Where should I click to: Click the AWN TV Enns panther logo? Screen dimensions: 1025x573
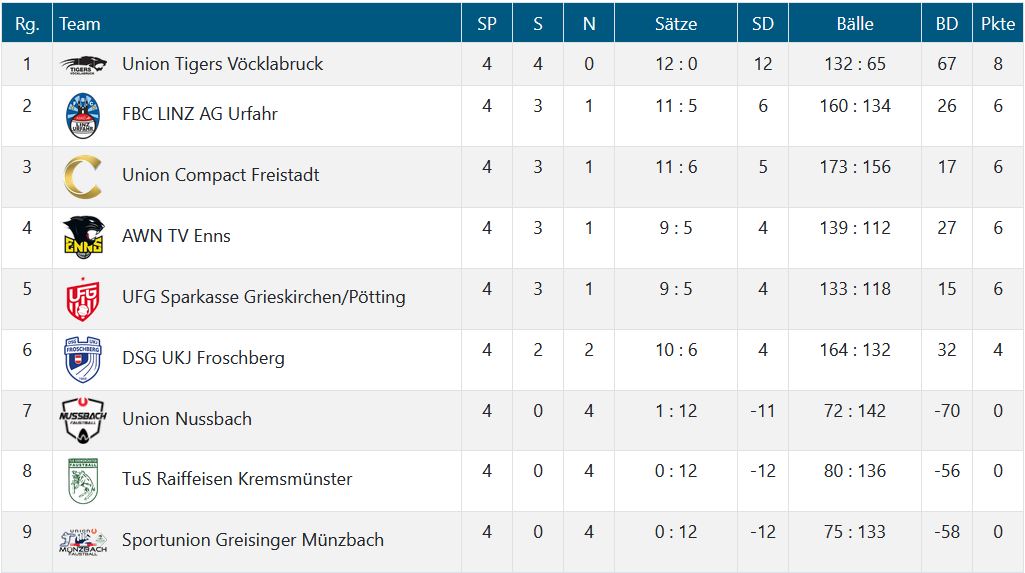[x=83, y=238]
